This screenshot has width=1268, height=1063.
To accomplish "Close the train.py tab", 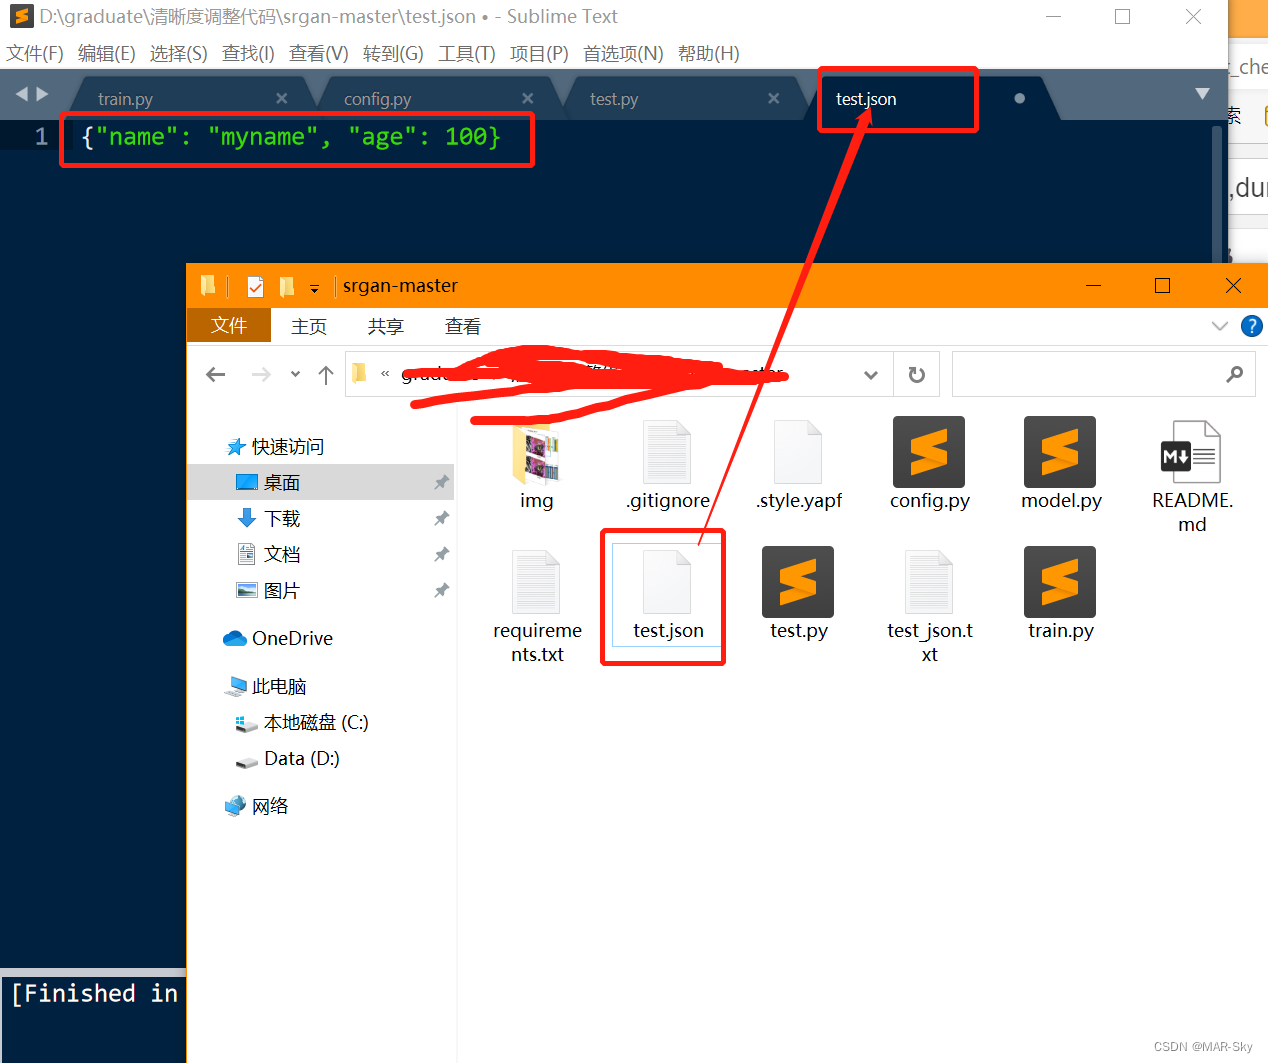I will (x=282, y=98).
